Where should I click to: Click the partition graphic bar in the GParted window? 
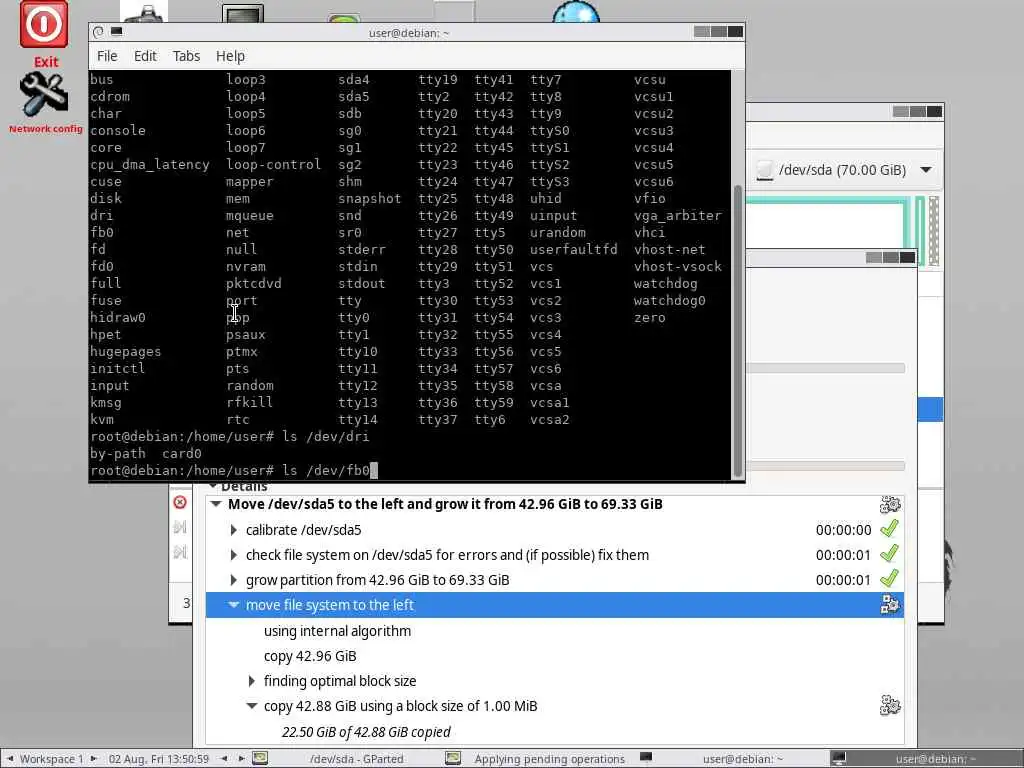[829, 230]
